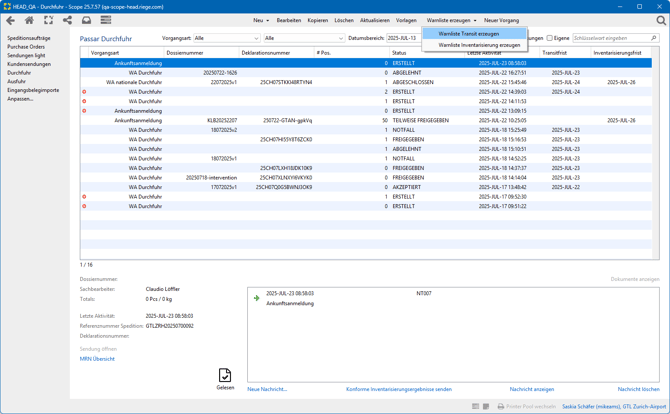This screenshot has width=670, height=414.
Task: Open Eingangsbelegimporte in sidebar
Action: click(x=33, y=90)
